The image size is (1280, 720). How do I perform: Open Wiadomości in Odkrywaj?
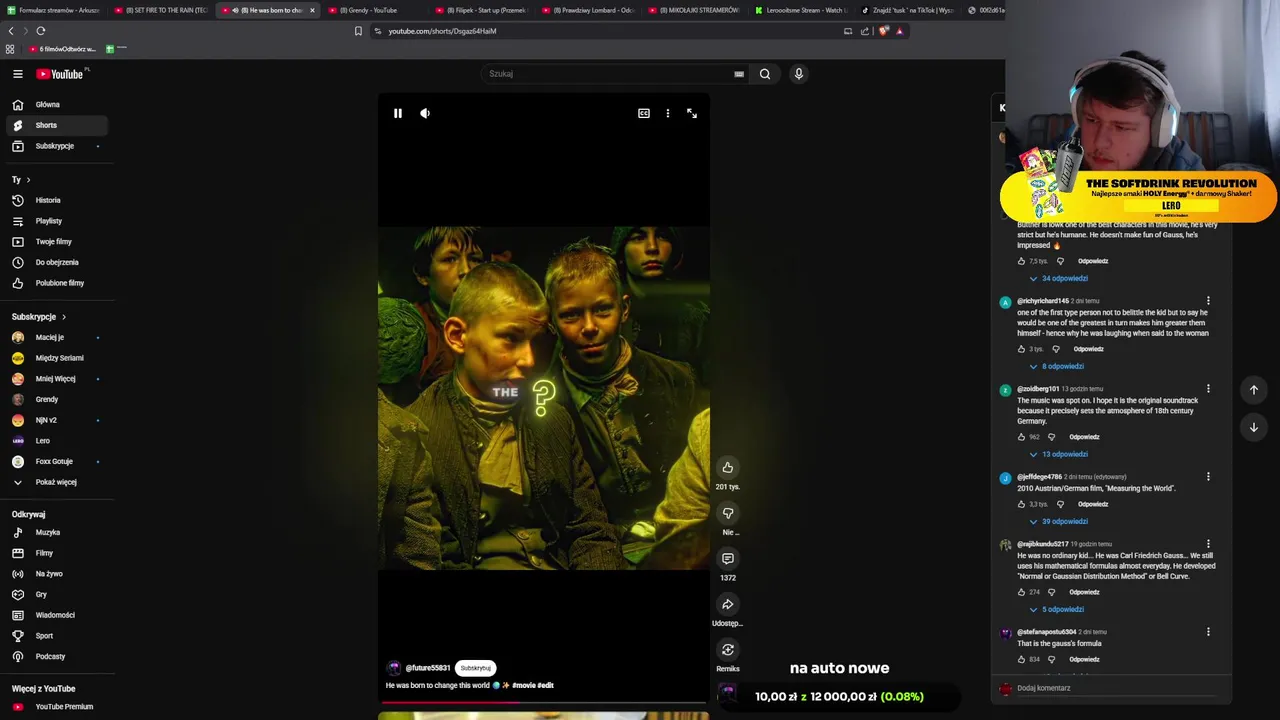57,615
